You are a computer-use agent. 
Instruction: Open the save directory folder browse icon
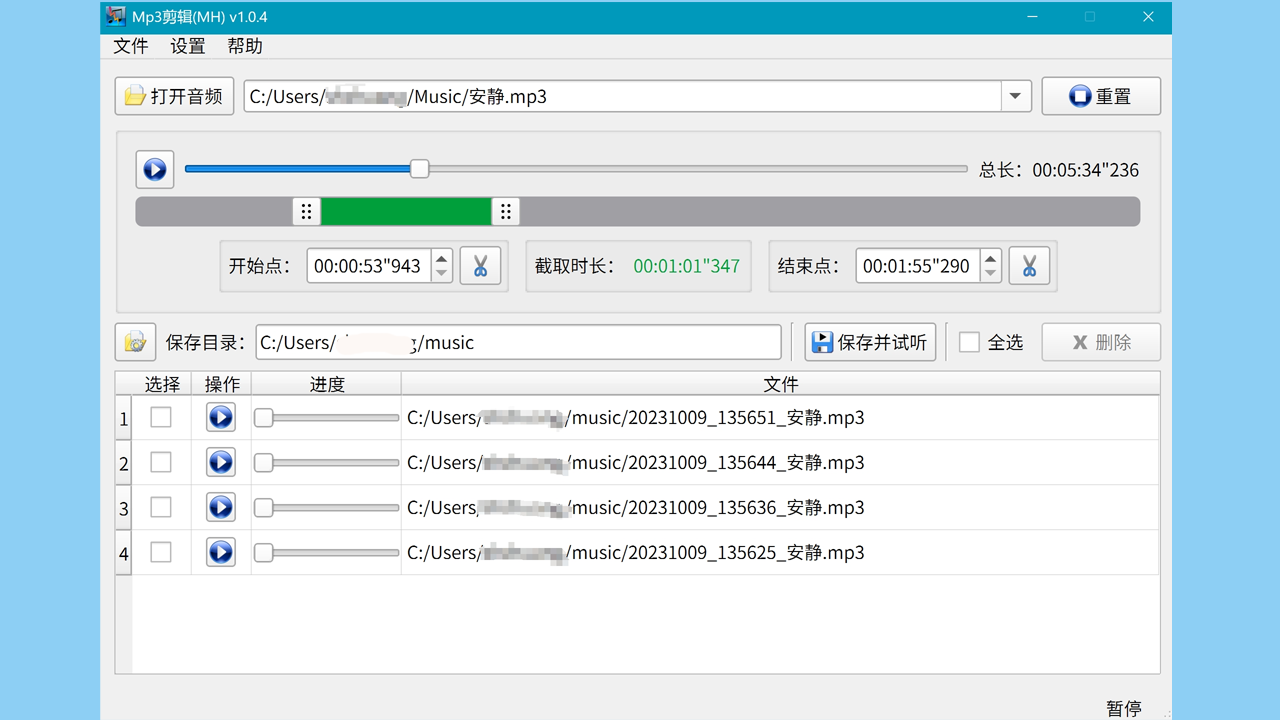click(135, 342)
